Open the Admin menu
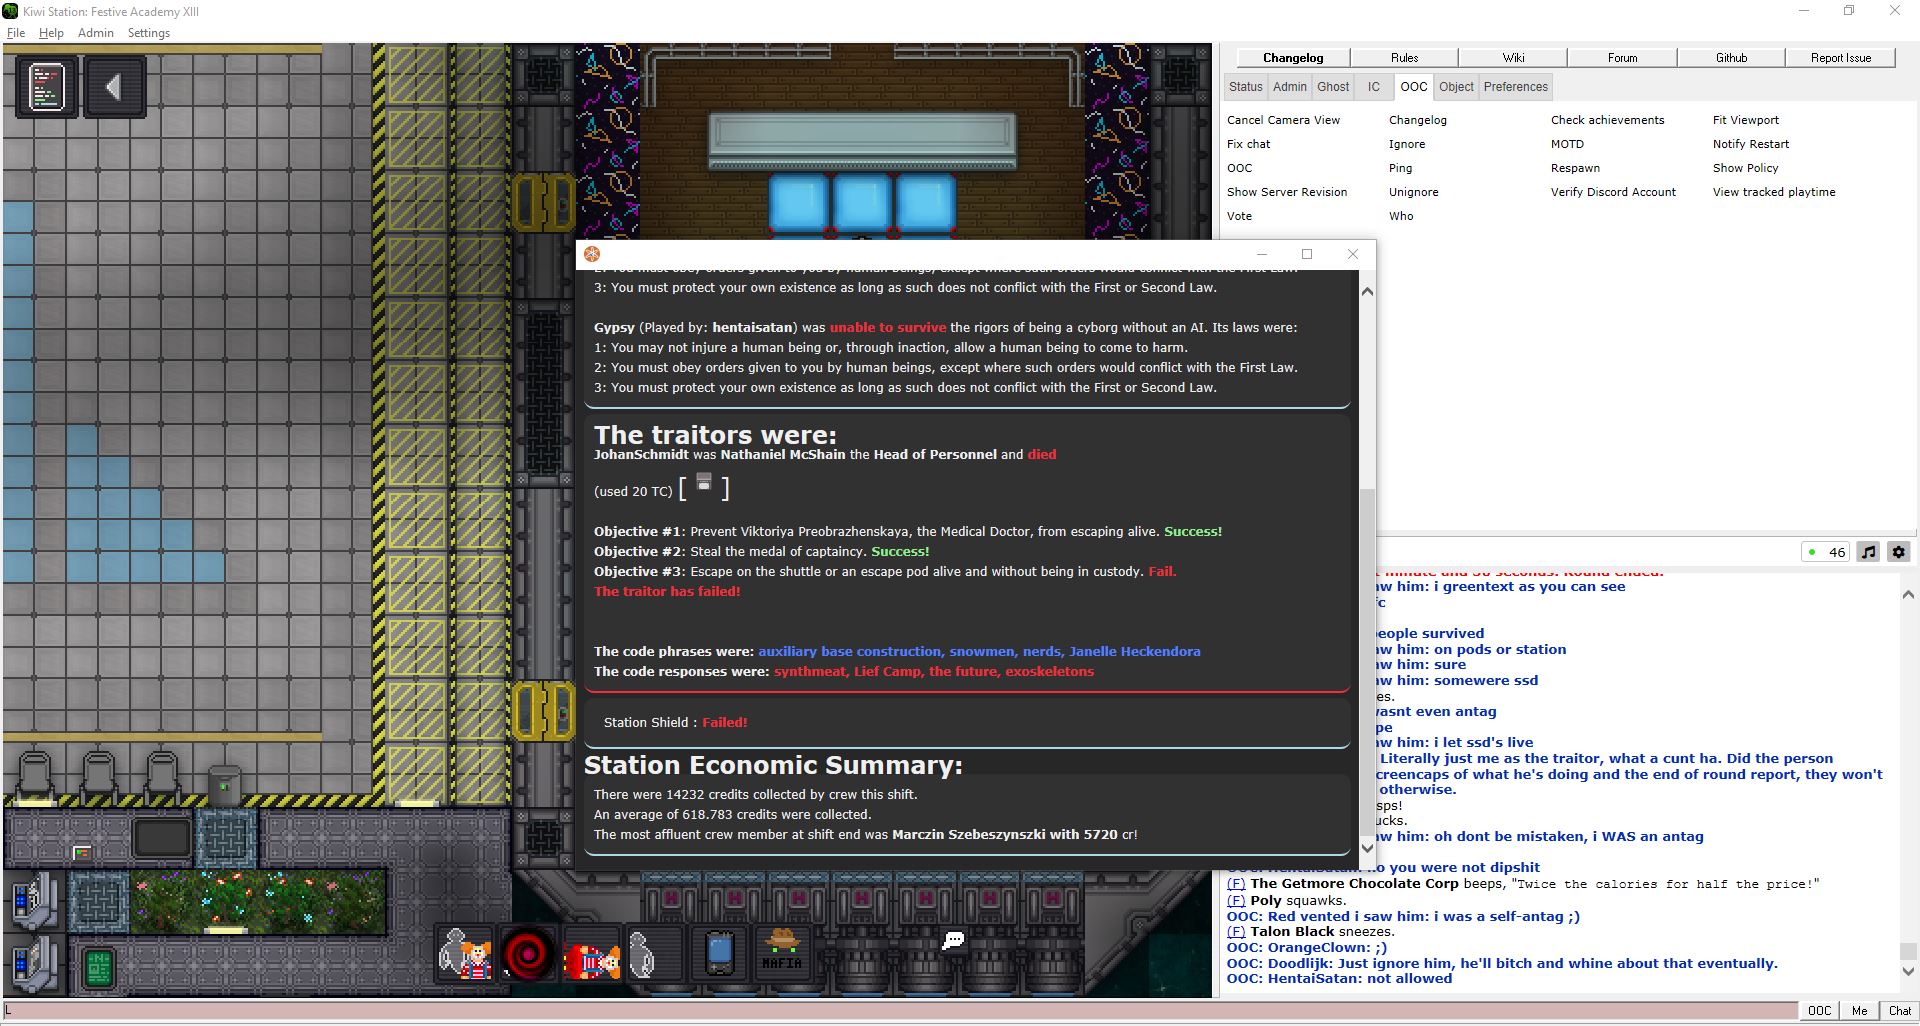Screen dimensions: 1920x1026 [96, 33]
